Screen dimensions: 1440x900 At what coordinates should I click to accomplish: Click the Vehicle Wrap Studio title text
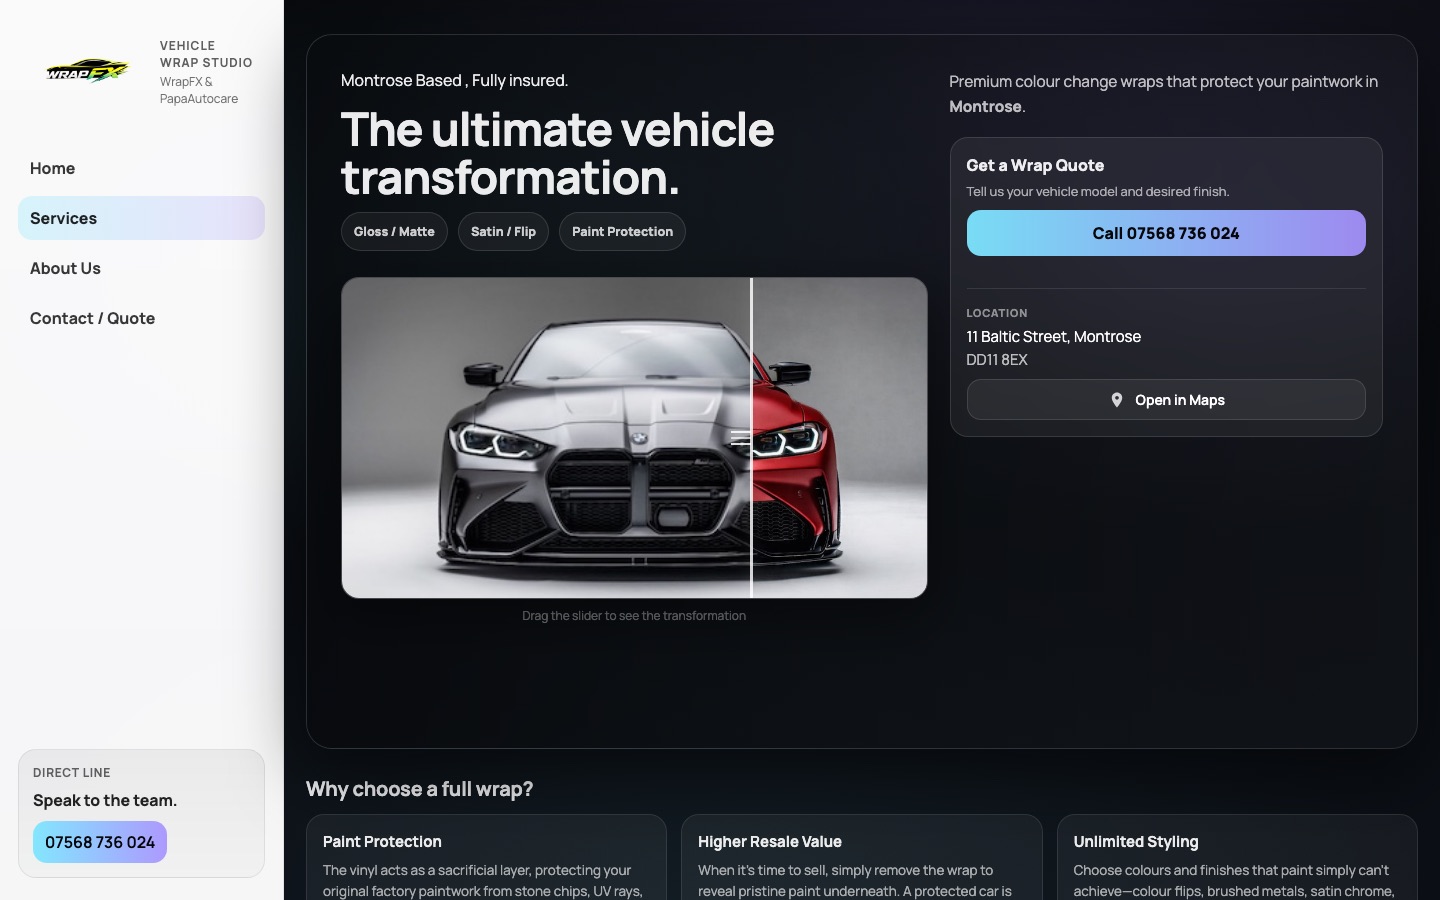(206, 54)
